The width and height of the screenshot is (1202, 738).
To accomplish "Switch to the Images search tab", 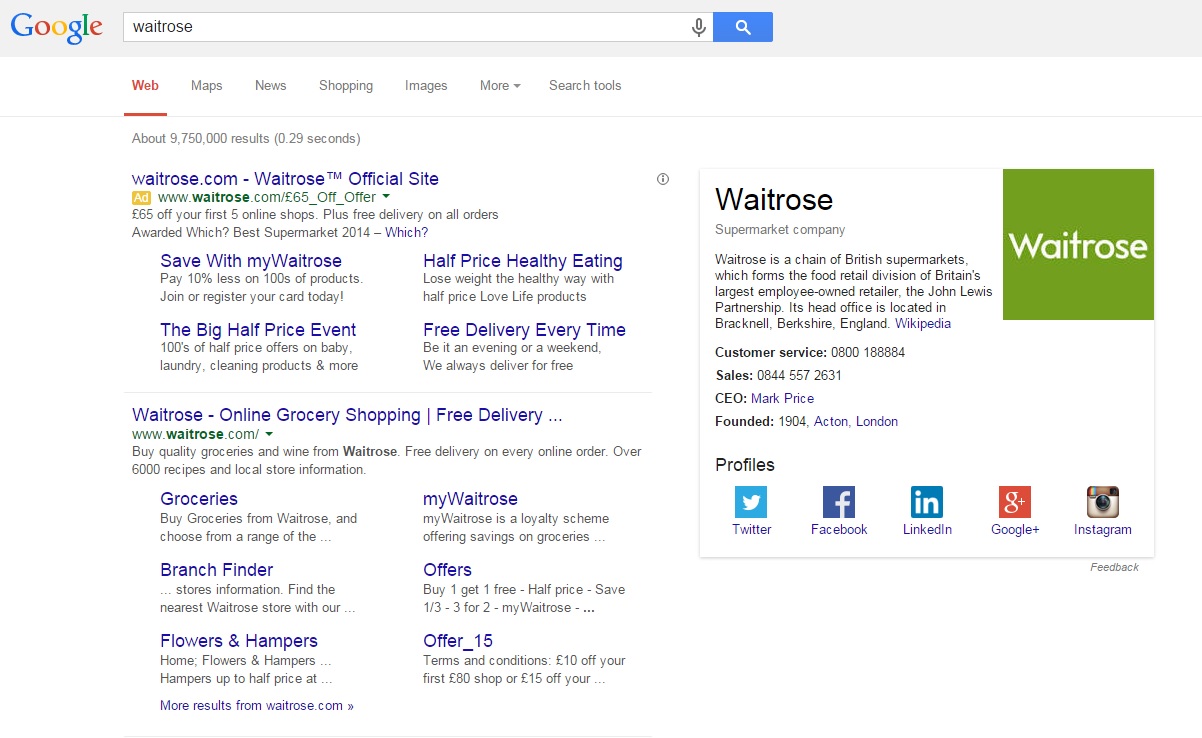I will coord(426,86).
